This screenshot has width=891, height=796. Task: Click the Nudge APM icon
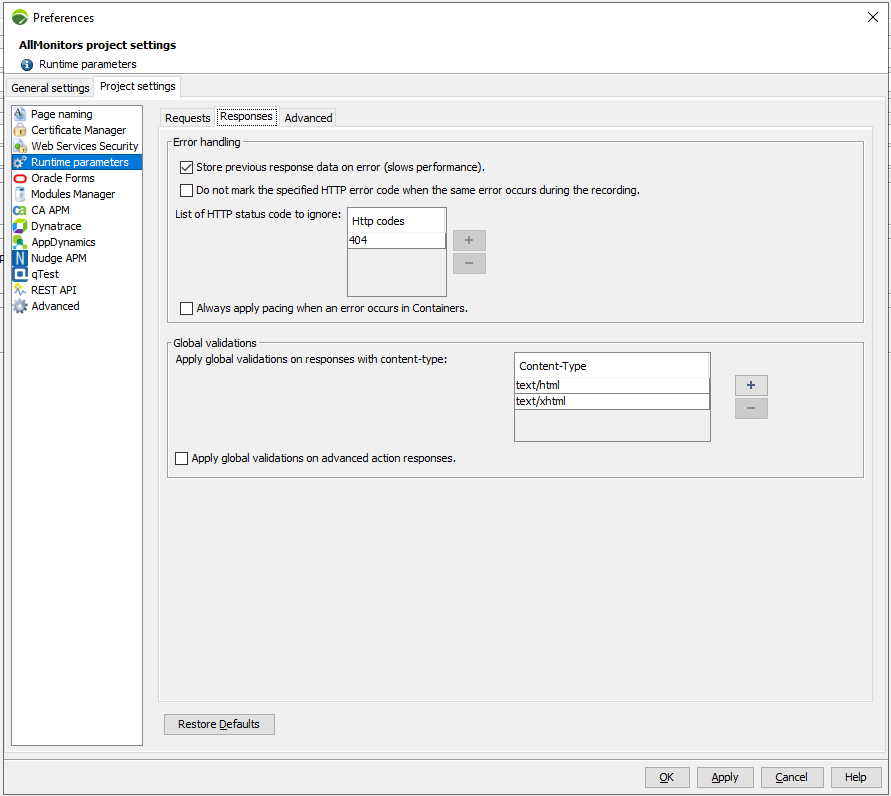pyautogui.click(x=20, y=258)
